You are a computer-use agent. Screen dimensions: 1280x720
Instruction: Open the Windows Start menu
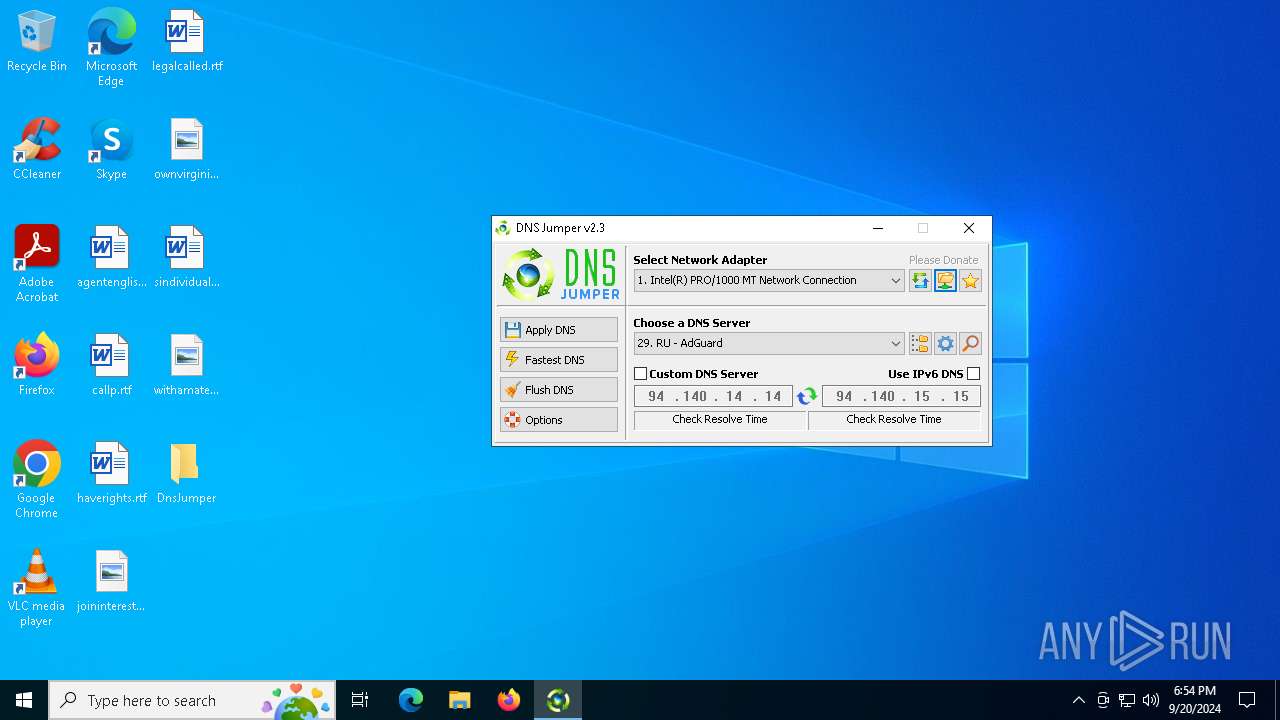24,700
